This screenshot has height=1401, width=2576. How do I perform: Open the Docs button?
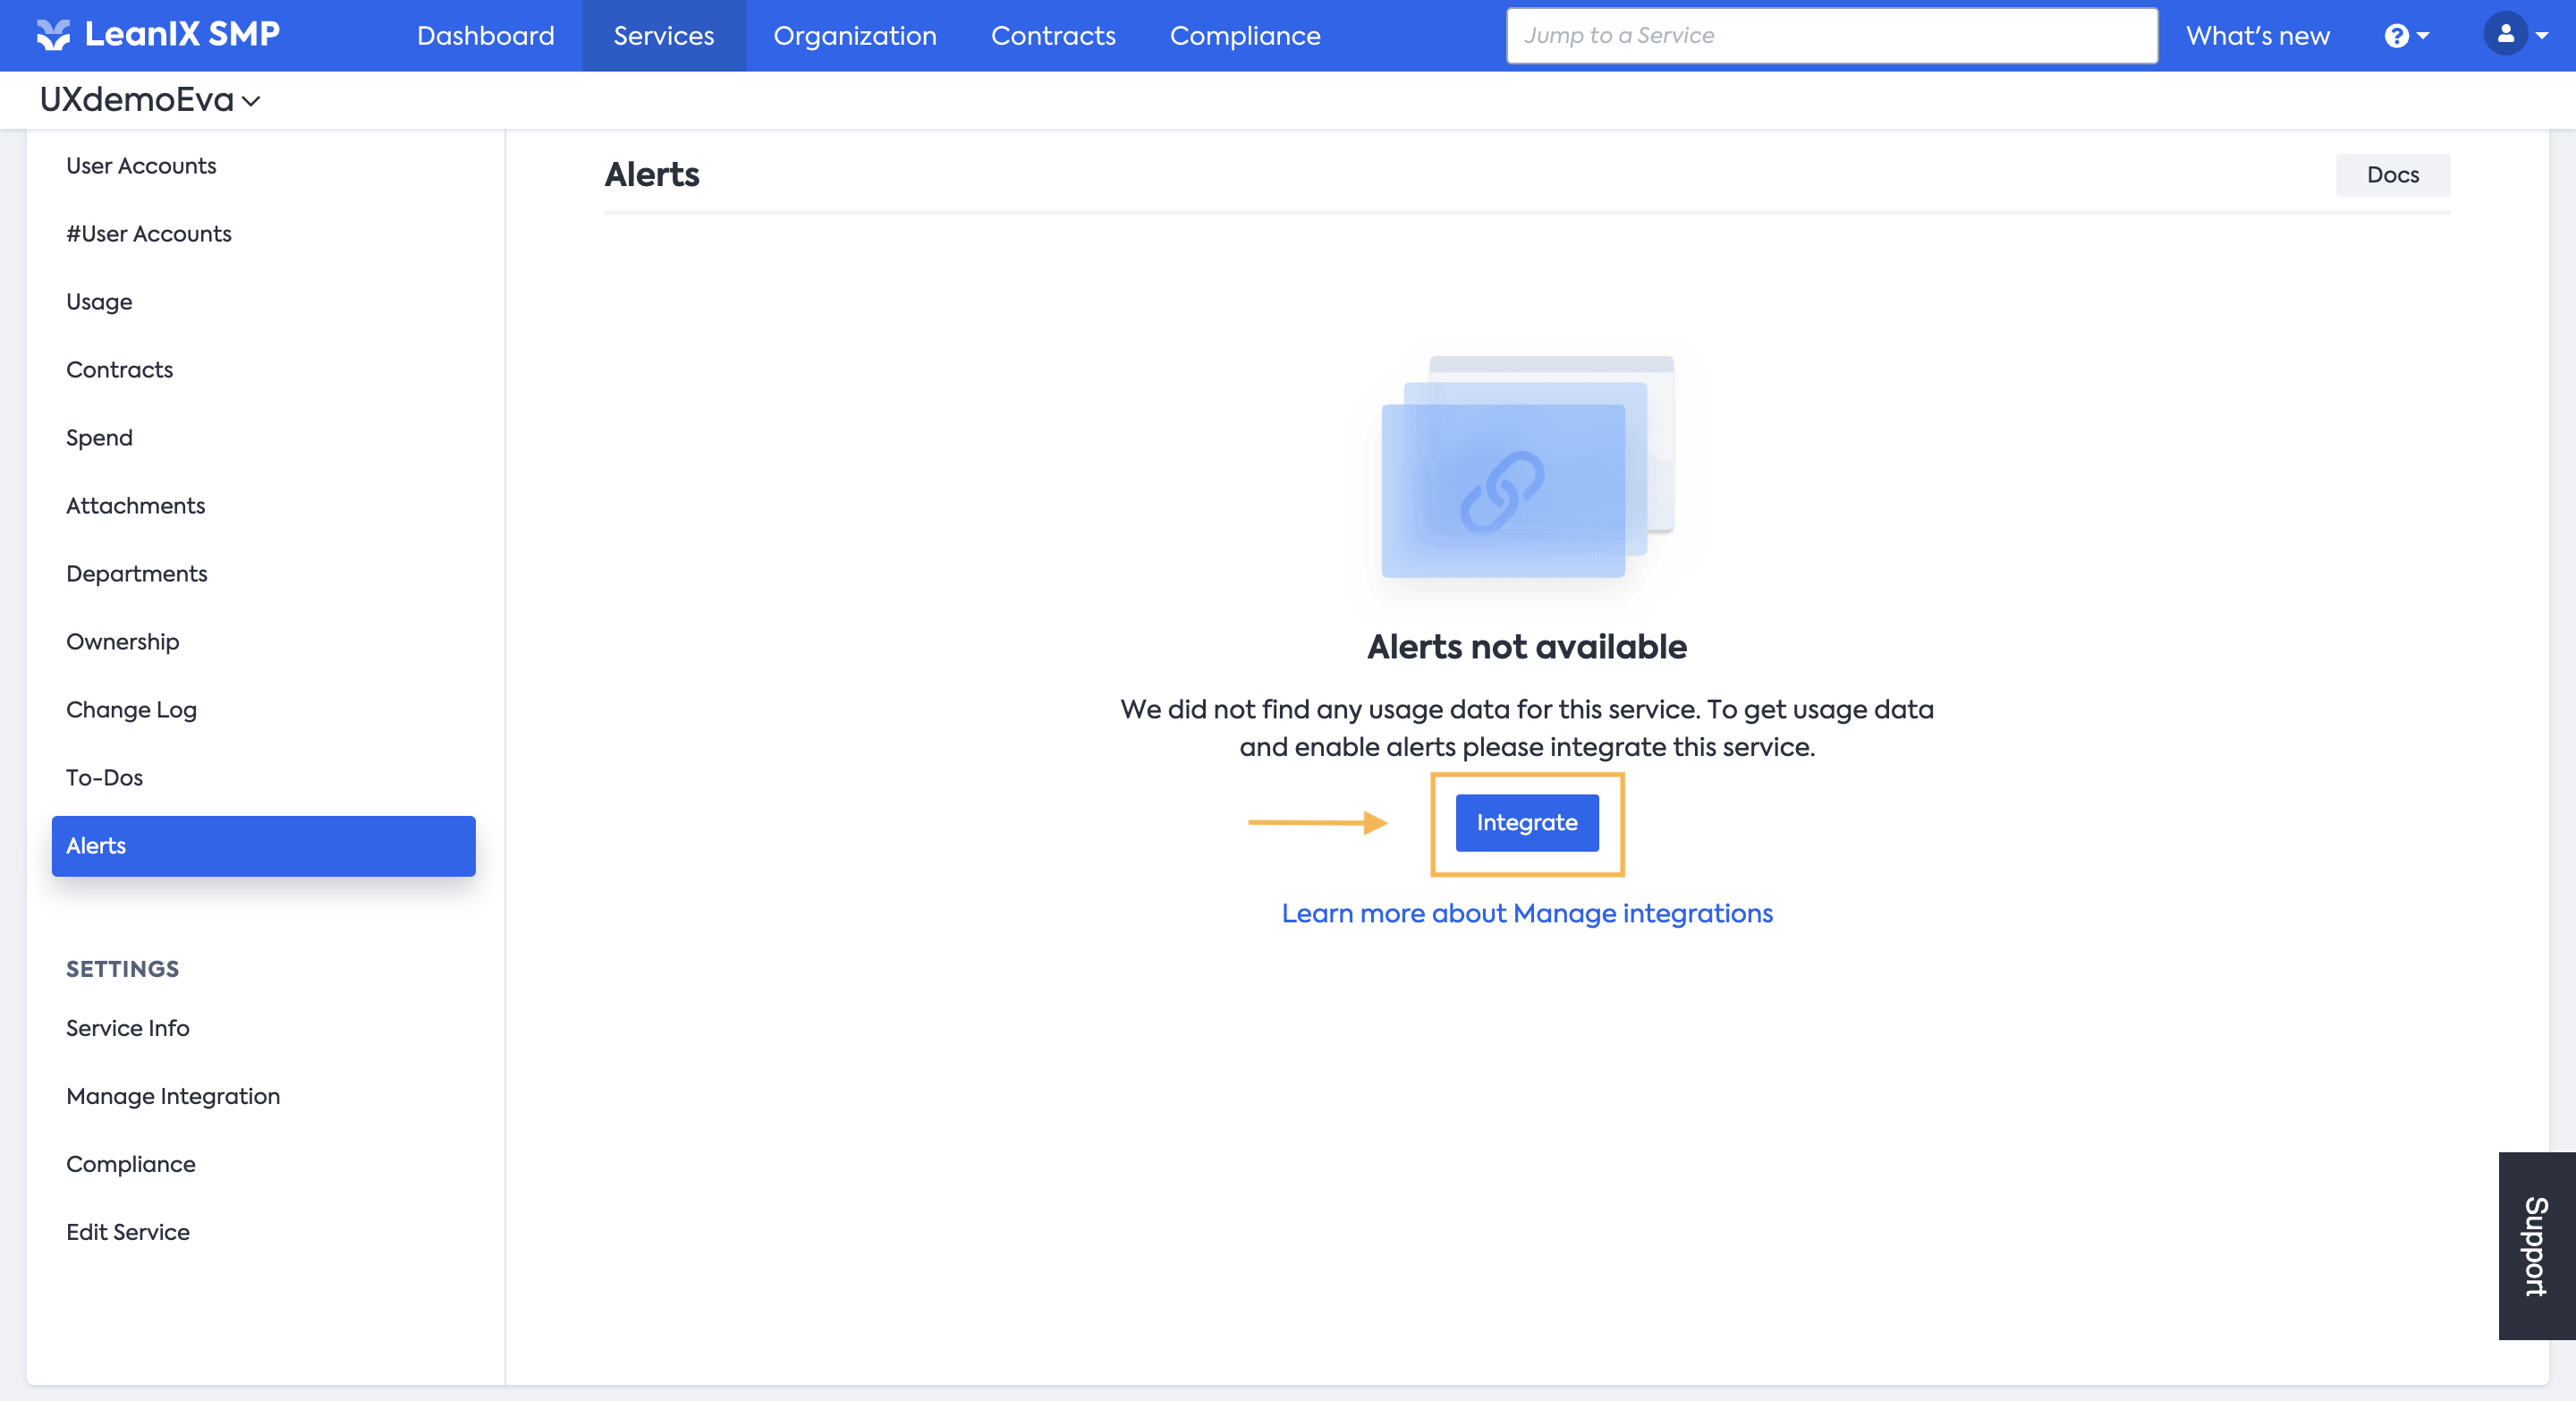tap(2392, 175)
